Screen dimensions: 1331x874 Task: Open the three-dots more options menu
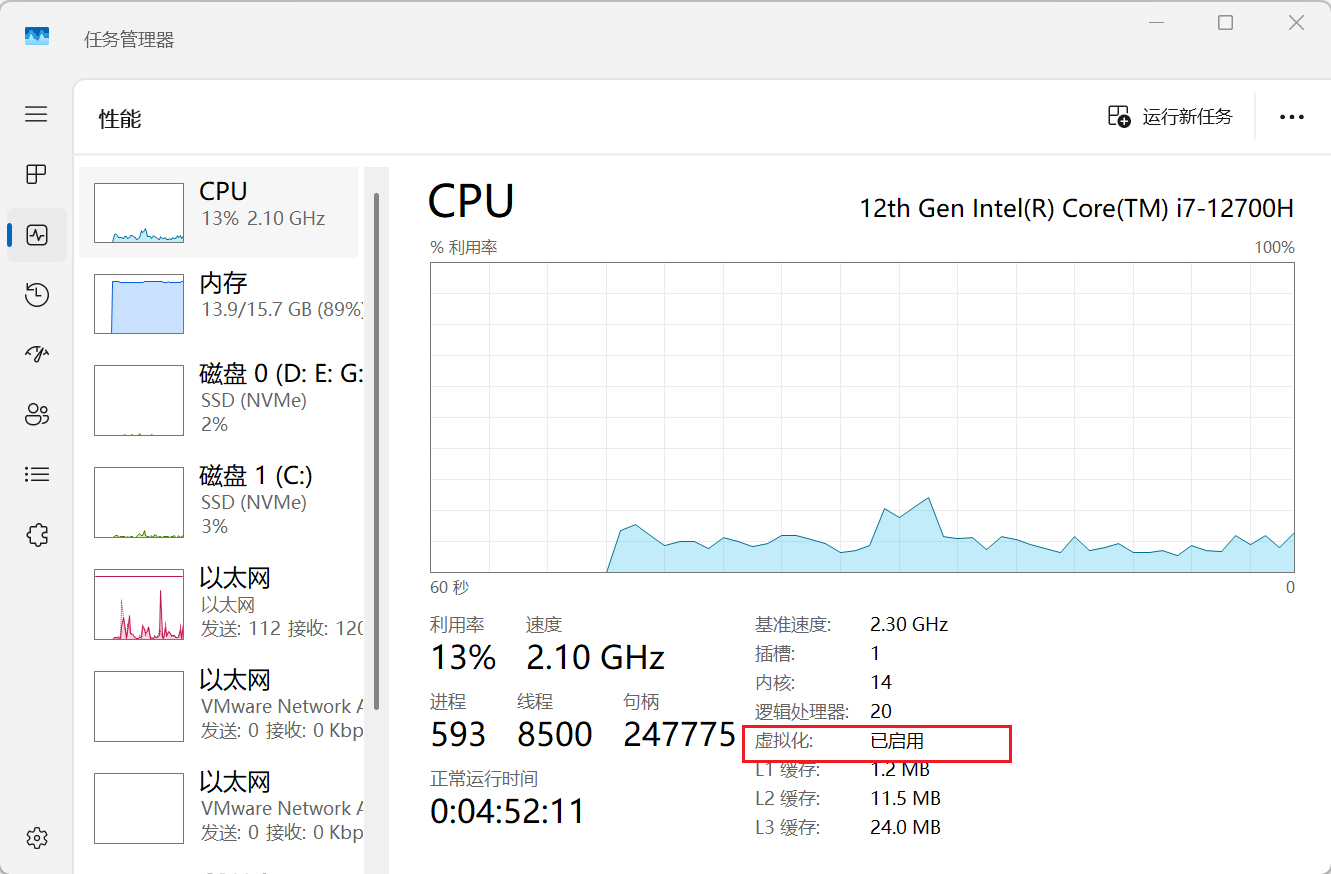(x=1292, y=117)
